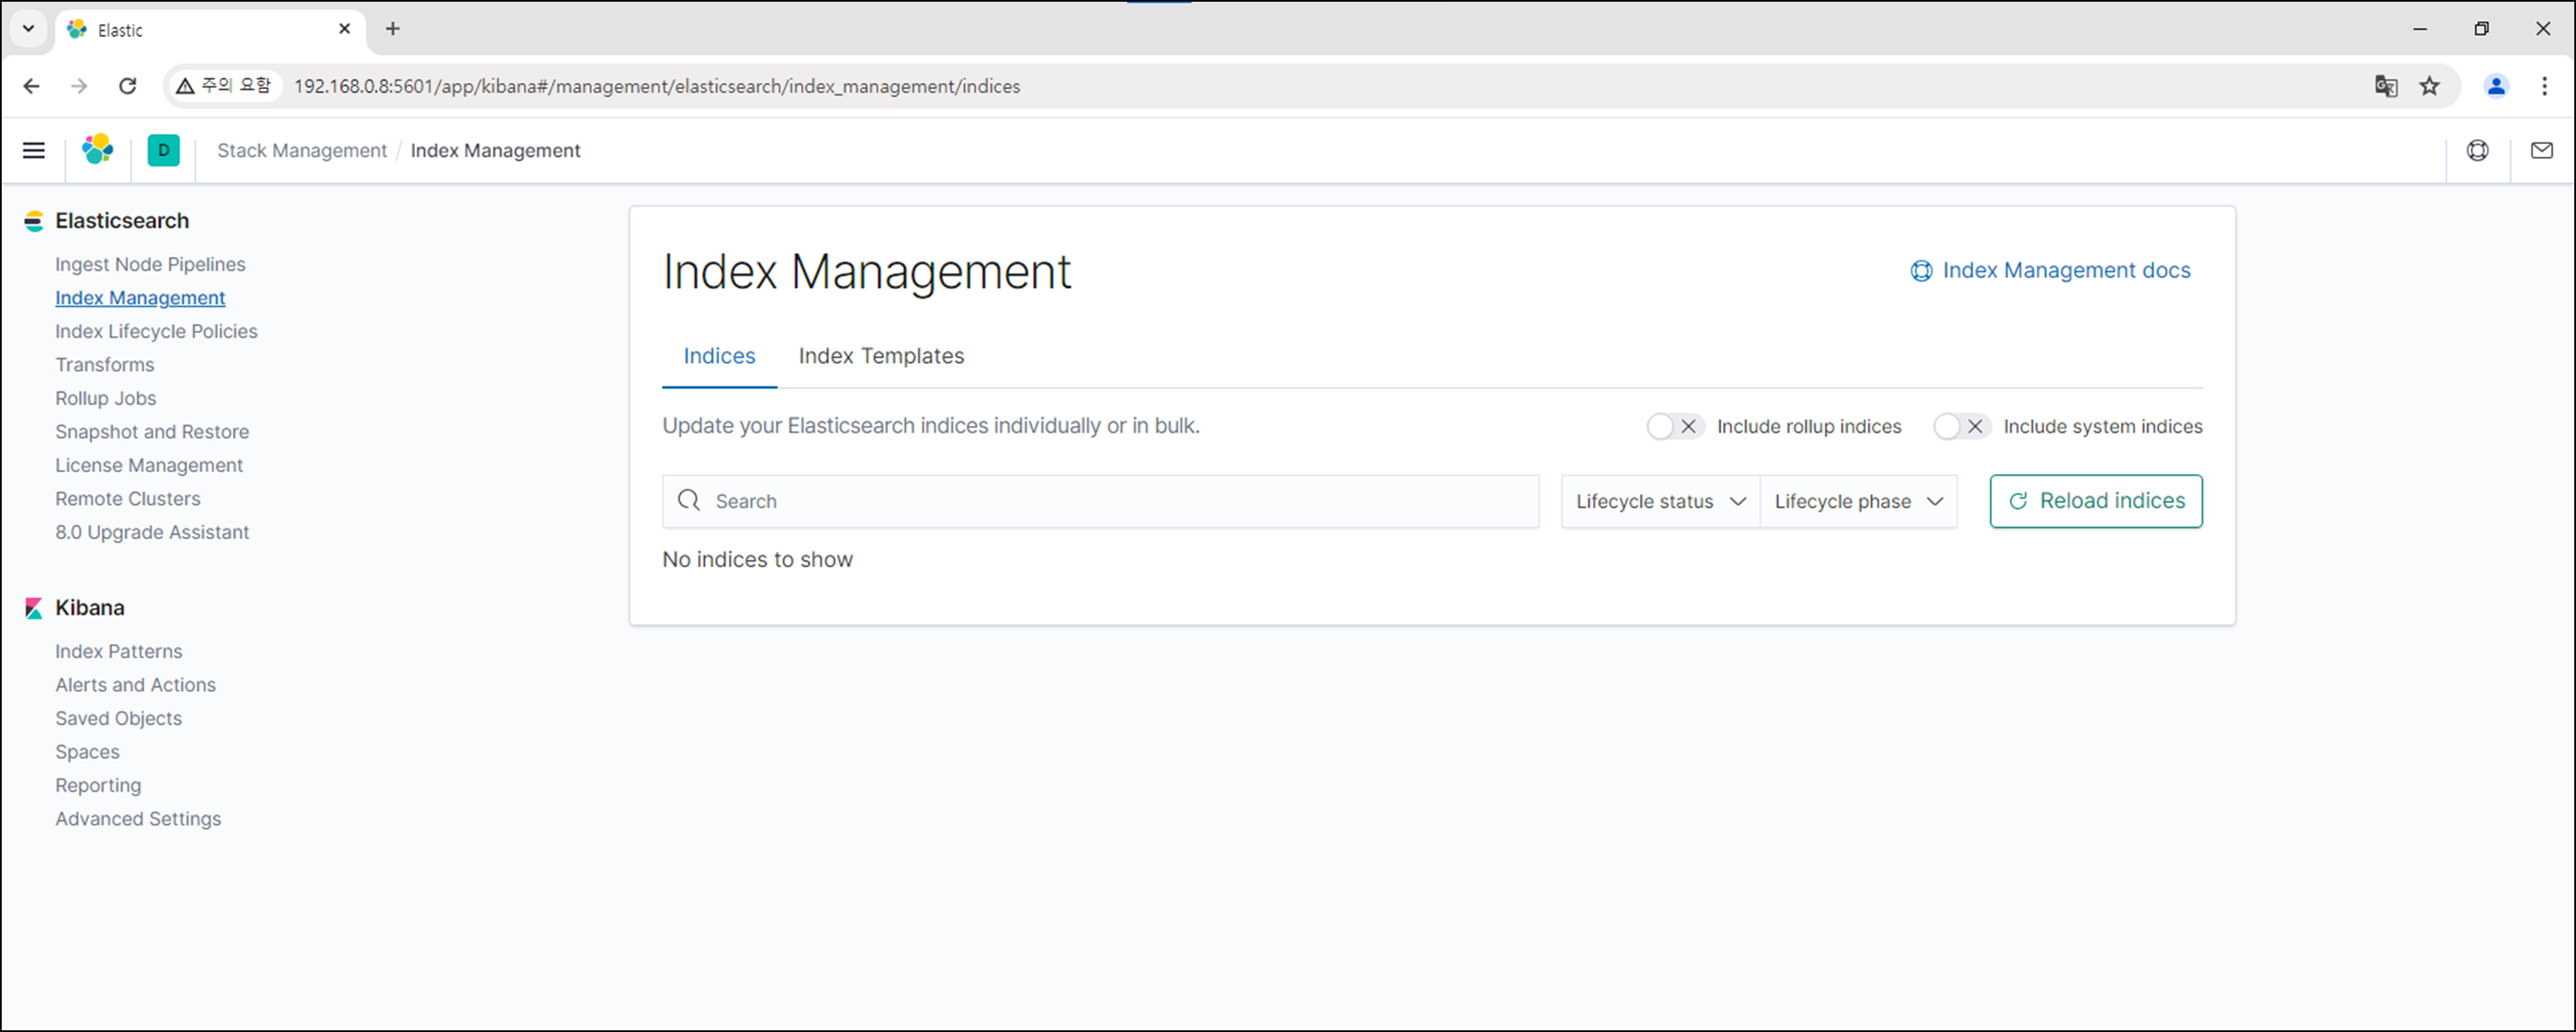Open Spaces under Kibana
This screenshot has height=1032, width=2576.
(87, 752)
